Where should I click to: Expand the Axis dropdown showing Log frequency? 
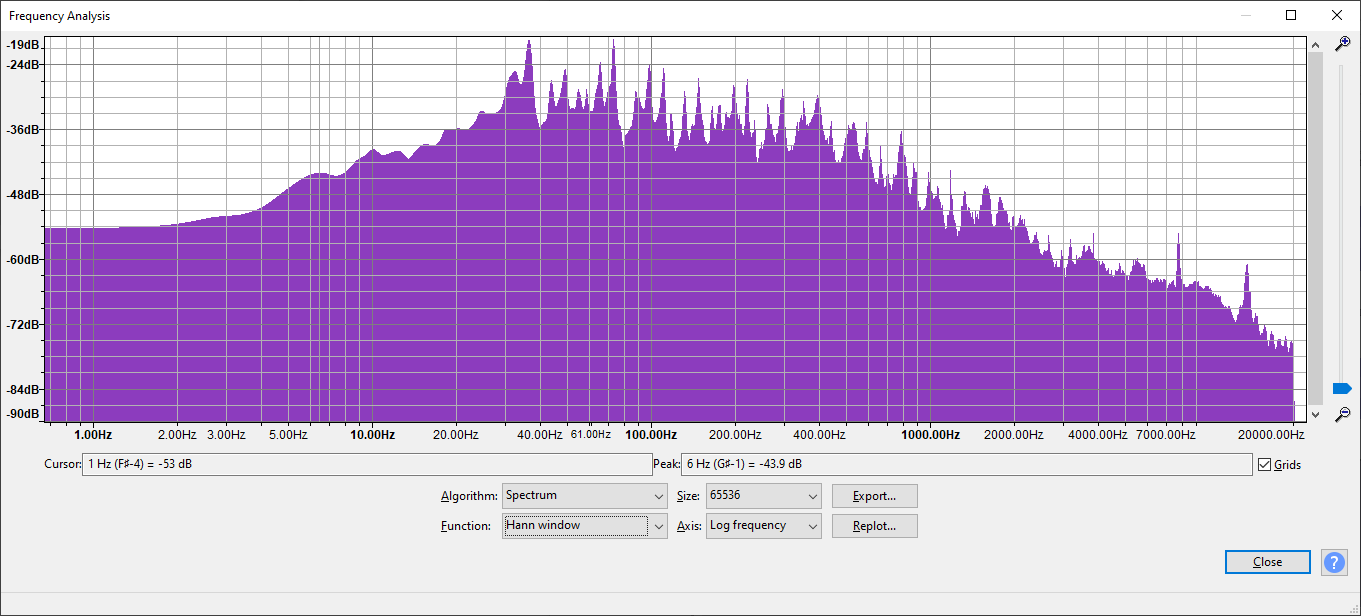click(x=763, y=526)
